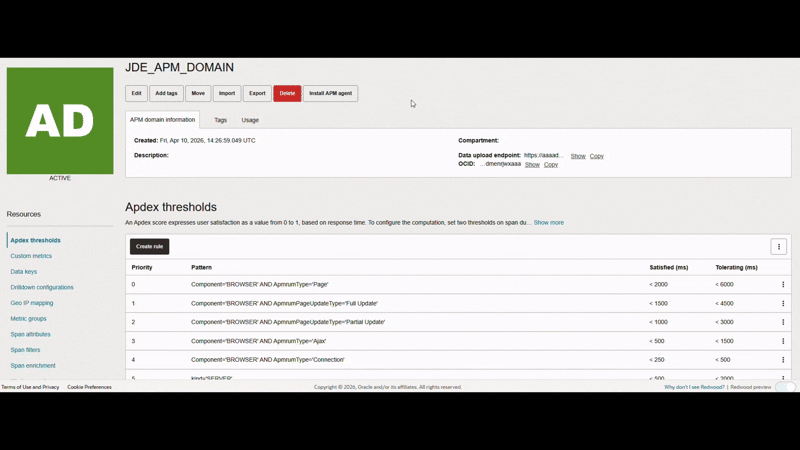Click the '< 250' satisfied value
The width and height of the screenshot is (800, 450).
click(x=657, y=360)
